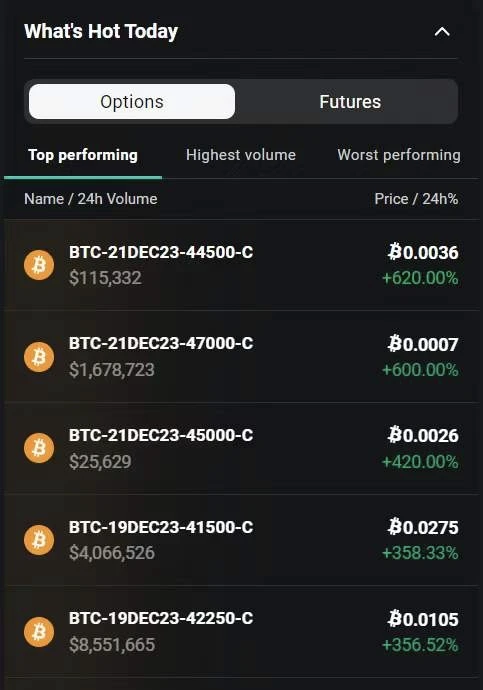
Task: Click the $4,066,526 volume figure
Action: [x=112, y=553]
